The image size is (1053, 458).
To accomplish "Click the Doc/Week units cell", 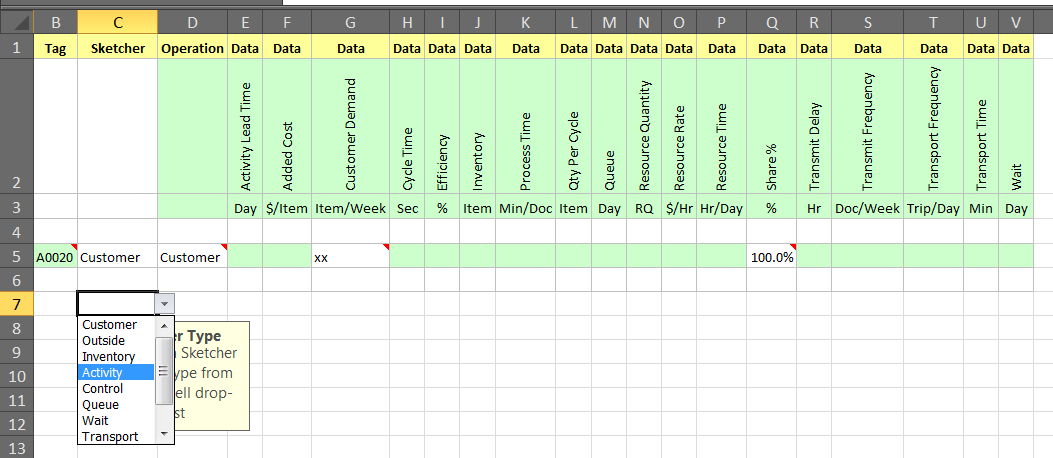I will (x=868, y=208).
